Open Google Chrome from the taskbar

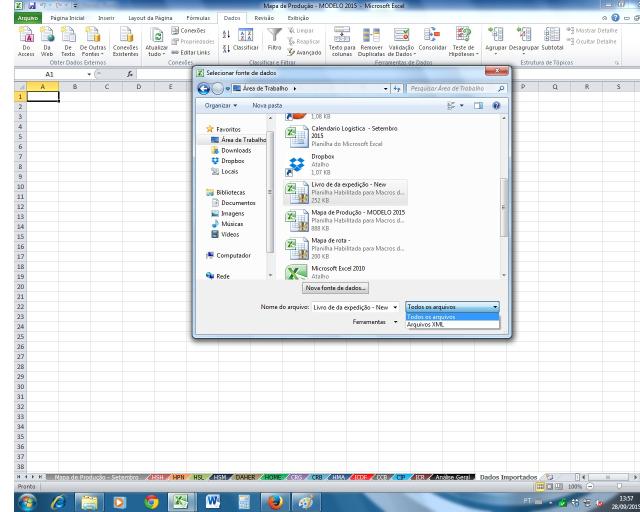pos(151,502)
